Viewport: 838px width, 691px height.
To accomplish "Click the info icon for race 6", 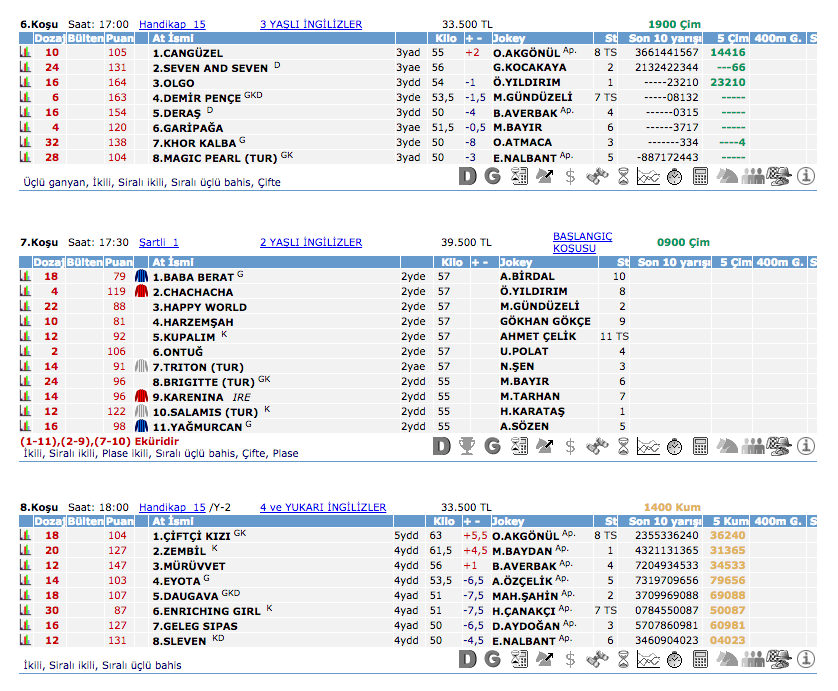I will coord(806,177).
